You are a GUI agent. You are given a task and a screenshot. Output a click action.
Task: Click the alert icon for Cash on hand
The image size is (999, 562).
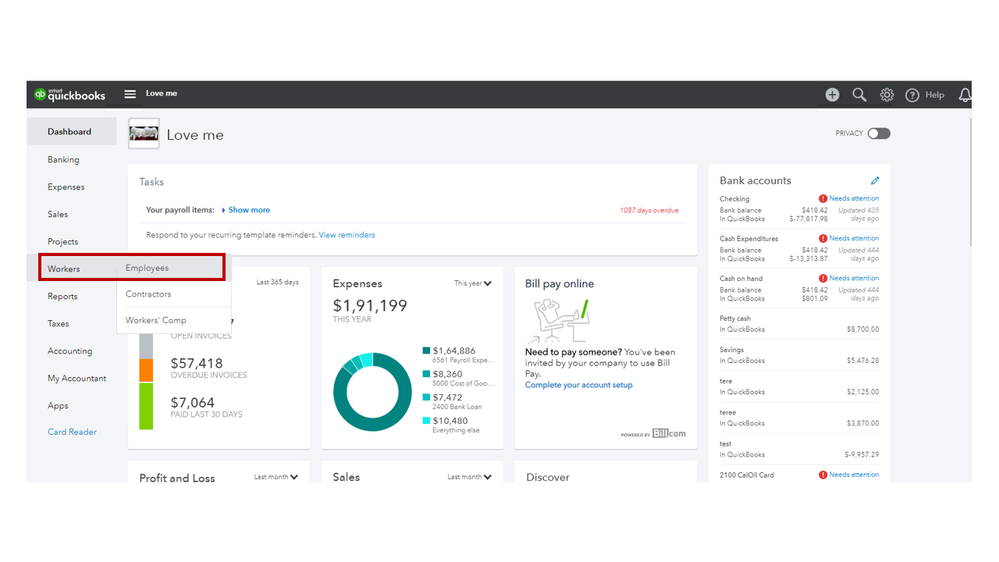click(823, 278)
